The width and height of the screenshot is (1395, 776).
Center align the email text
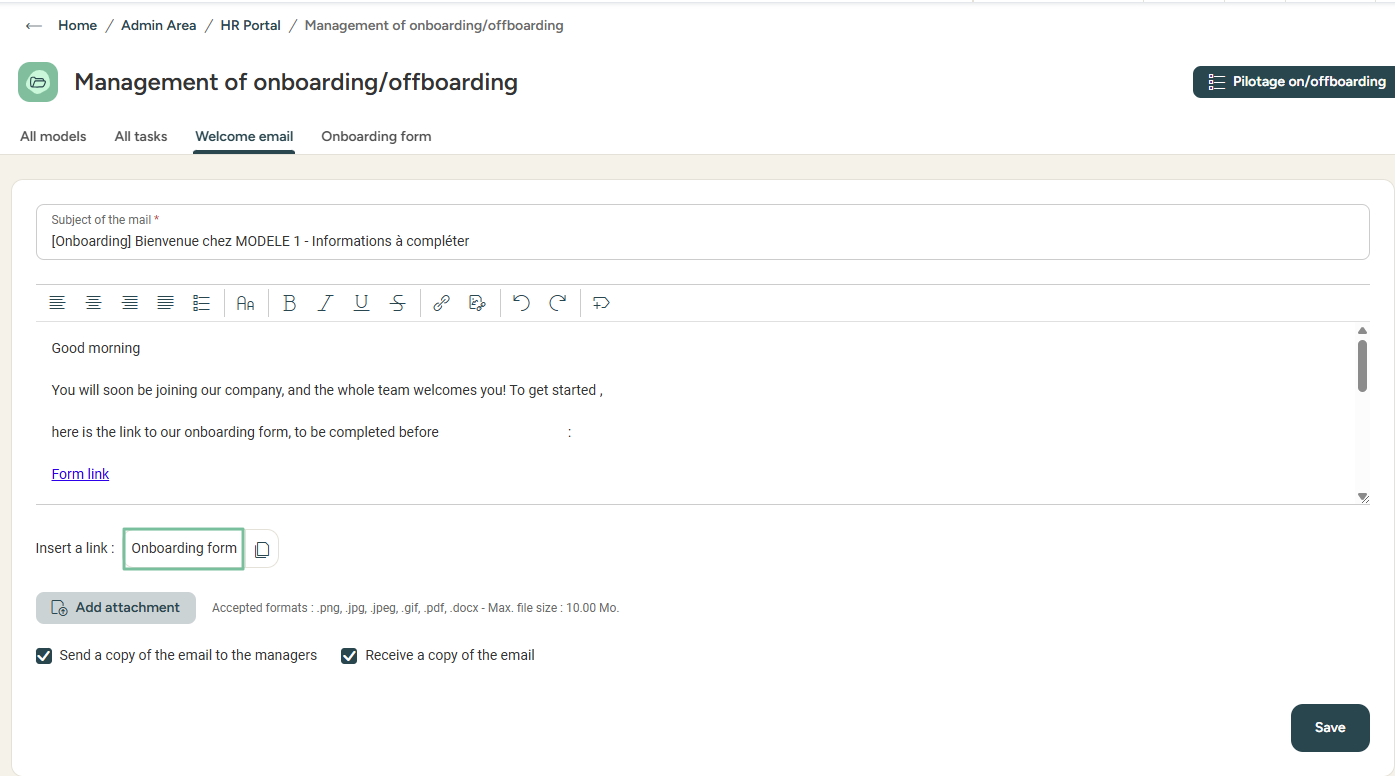(x=93, y=303)
